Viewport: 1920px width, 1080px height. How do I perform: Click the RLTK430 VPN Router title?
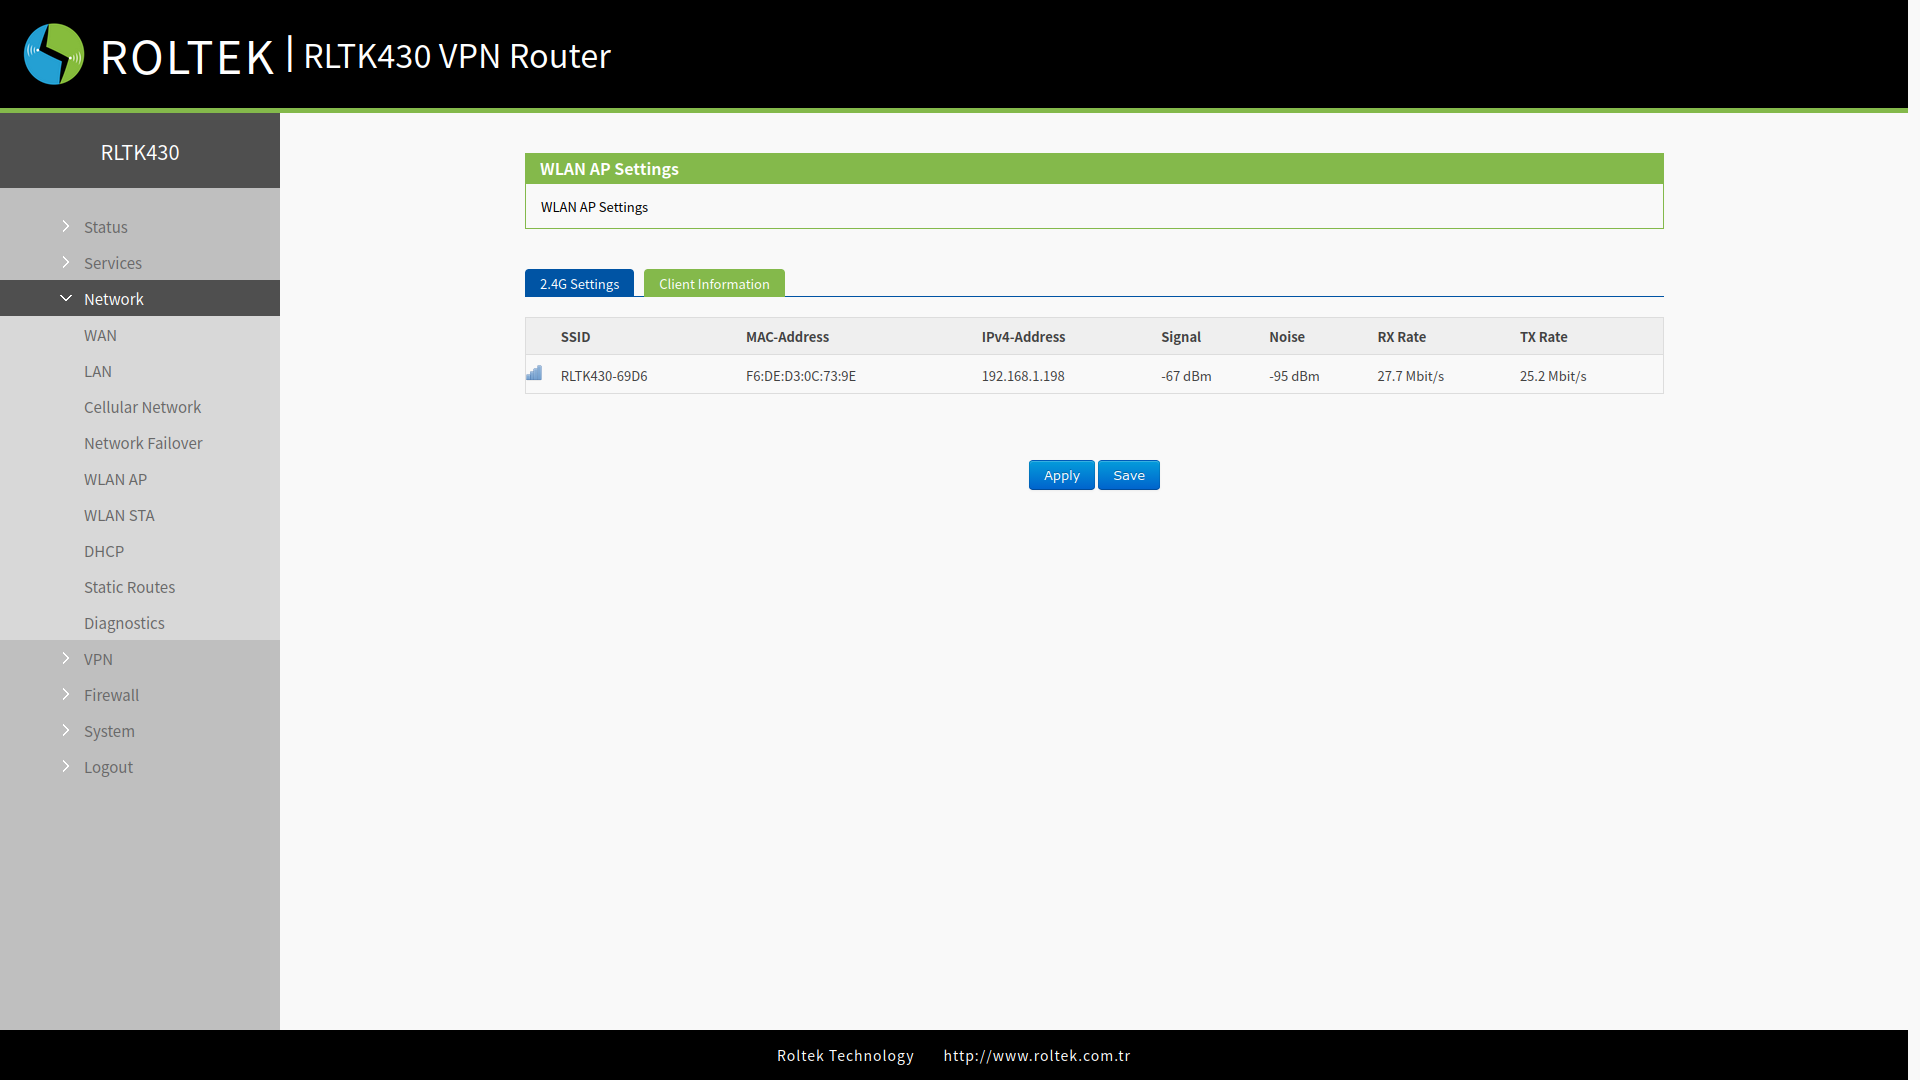coord(457,56)
